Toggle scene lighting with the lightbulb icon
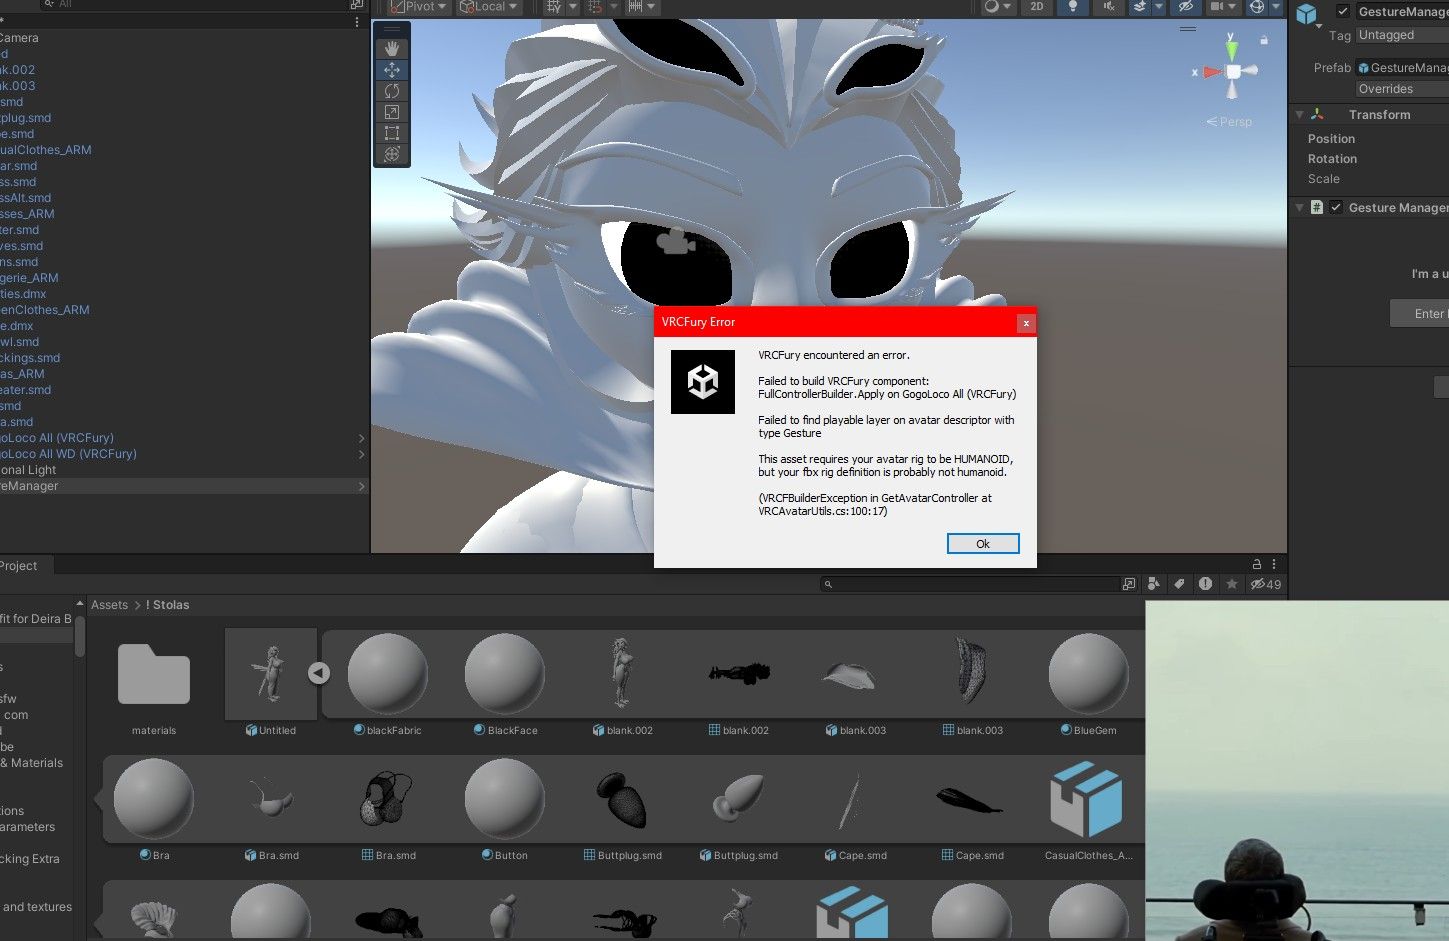 pos(1073,6)
